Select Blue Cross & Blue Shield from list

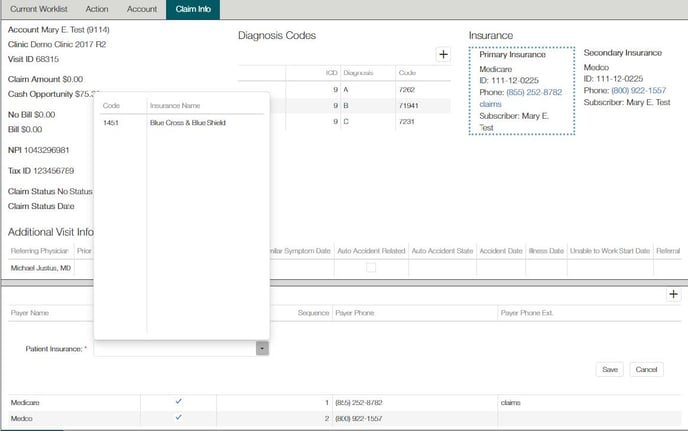pos(187,123)
